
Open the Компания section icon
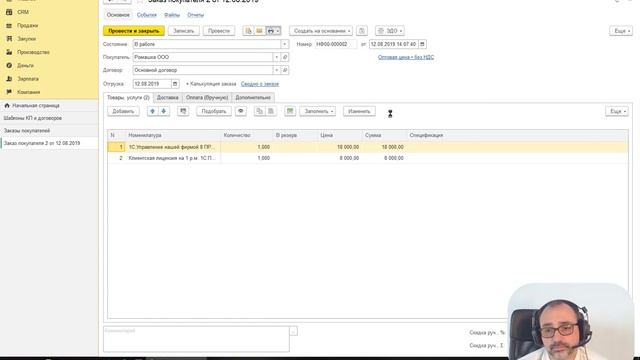[9, 92]
